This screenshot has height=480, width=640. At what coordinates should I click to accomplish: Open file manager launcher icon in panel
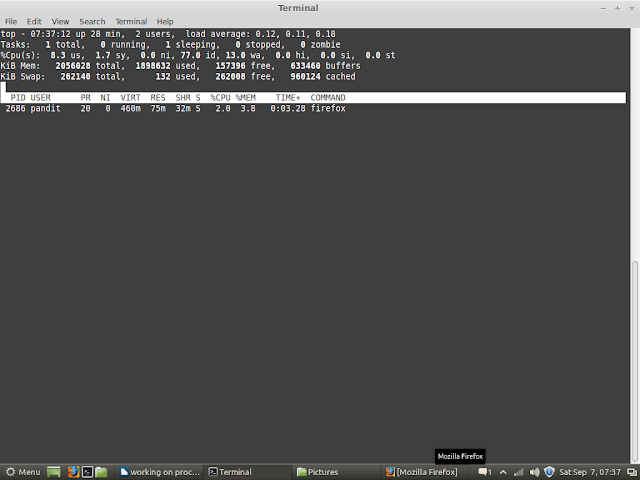click(101, 472)
